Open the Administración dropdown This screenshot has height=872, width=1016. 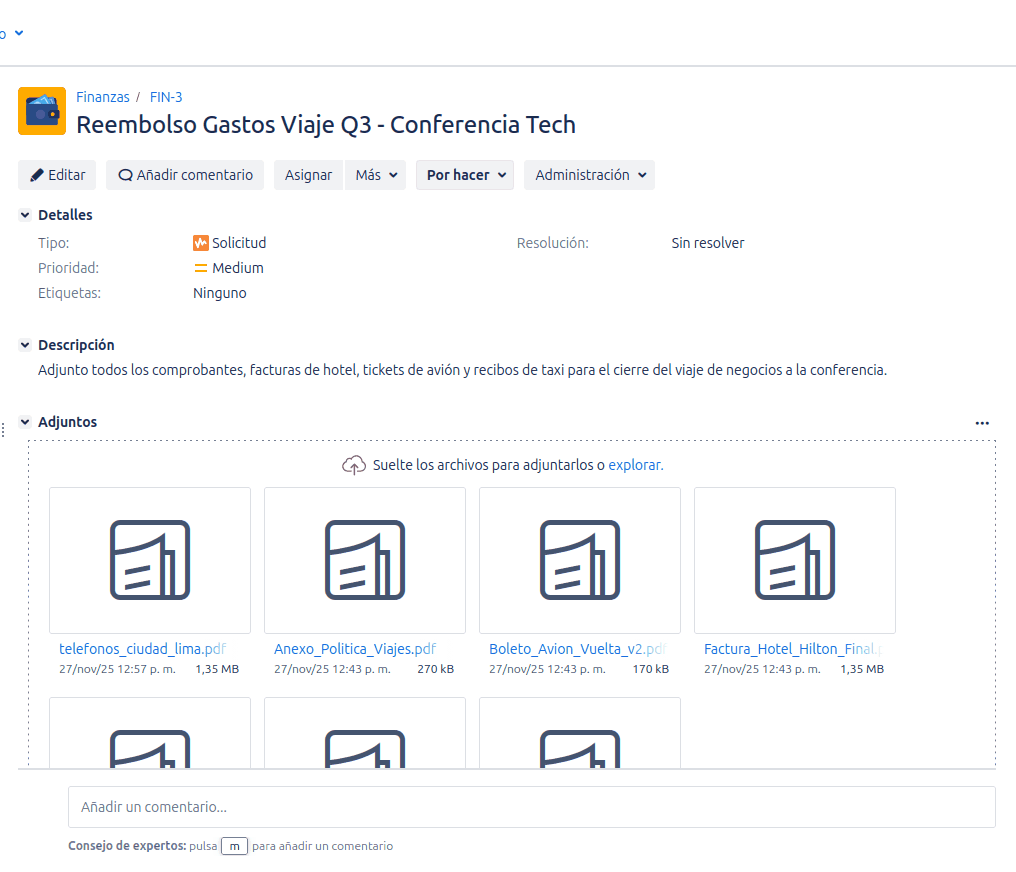point(589,175)
